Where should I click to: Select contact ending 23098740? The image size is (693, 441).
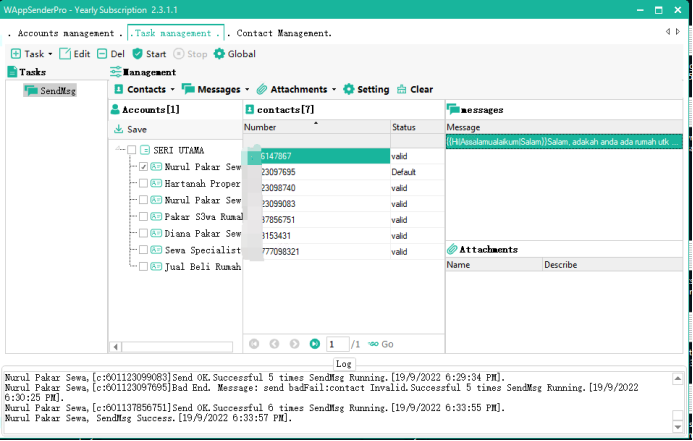click(316, 188)
